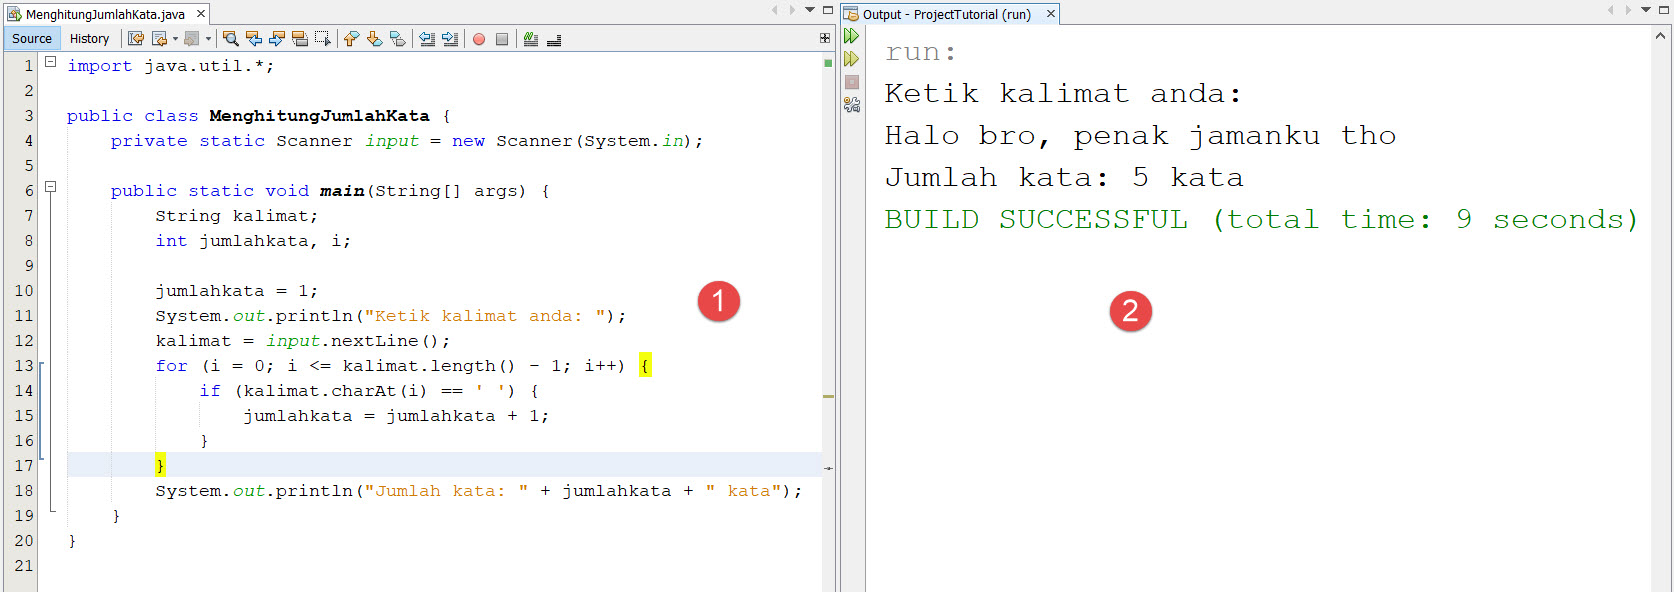Collapse the main method fold marker
This screenshot has width=1674, height=592.
click(x=50, y=187)
